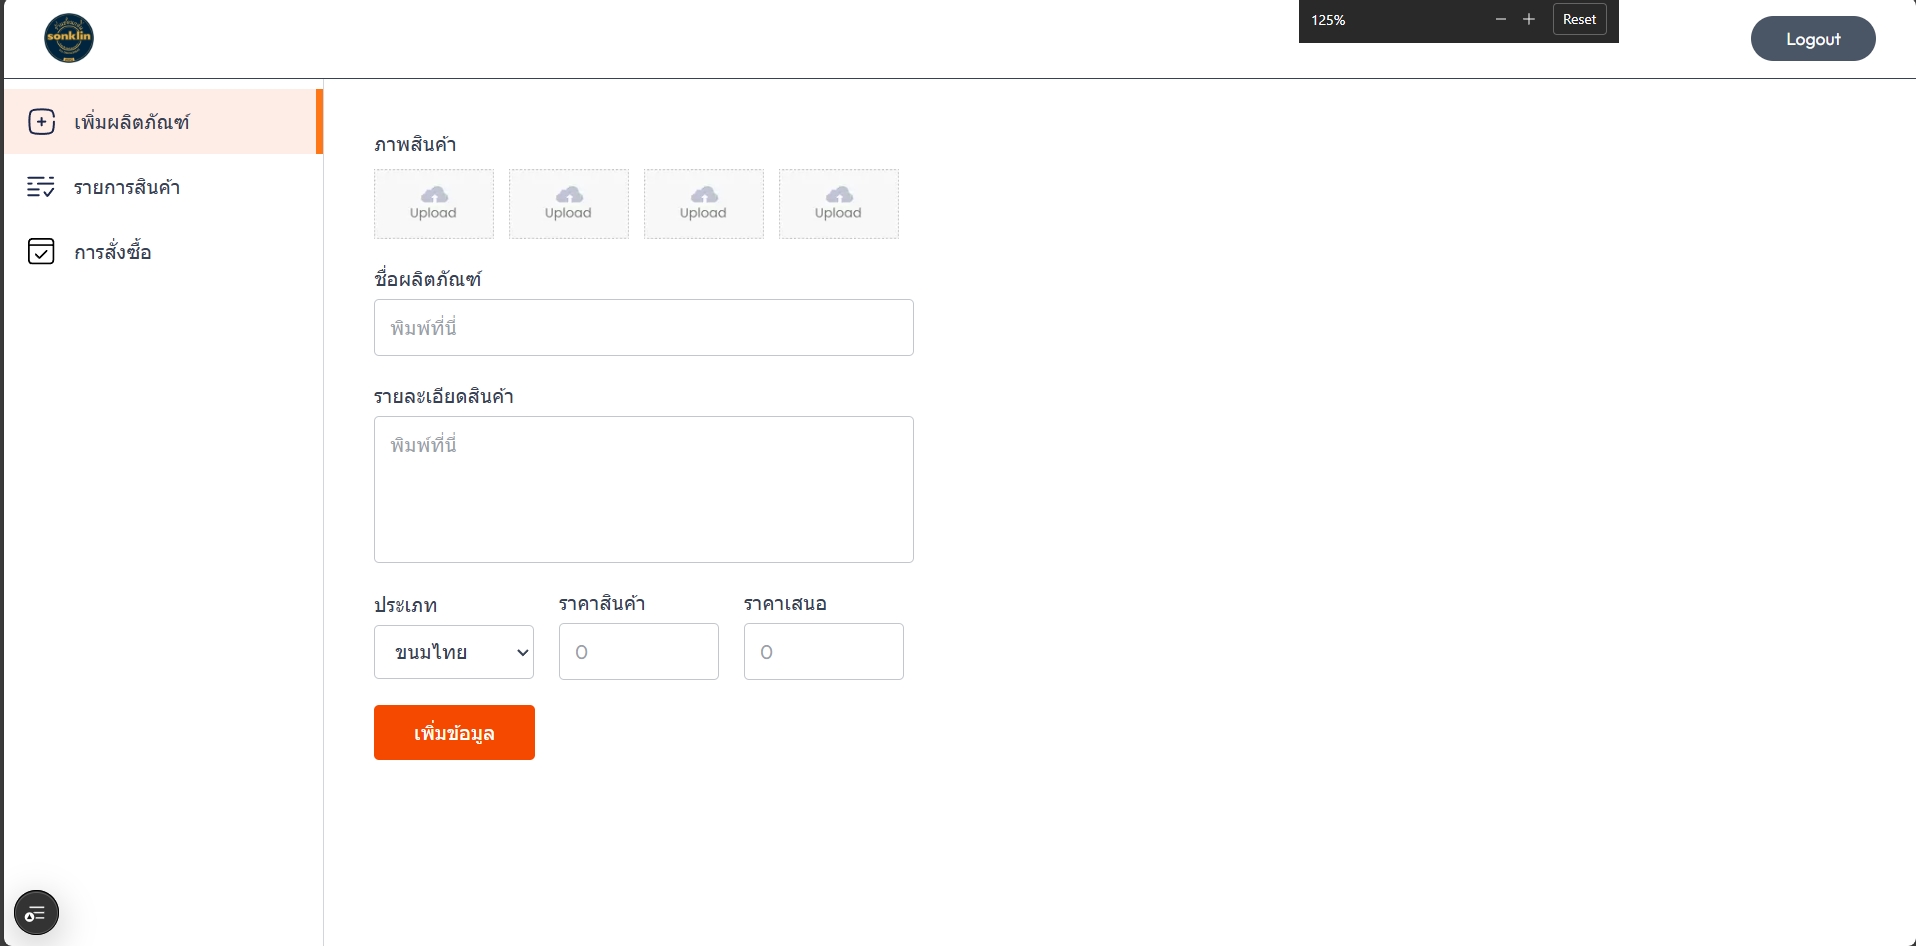Click the list icon beside รายการสินค้า

click(41, 187)
